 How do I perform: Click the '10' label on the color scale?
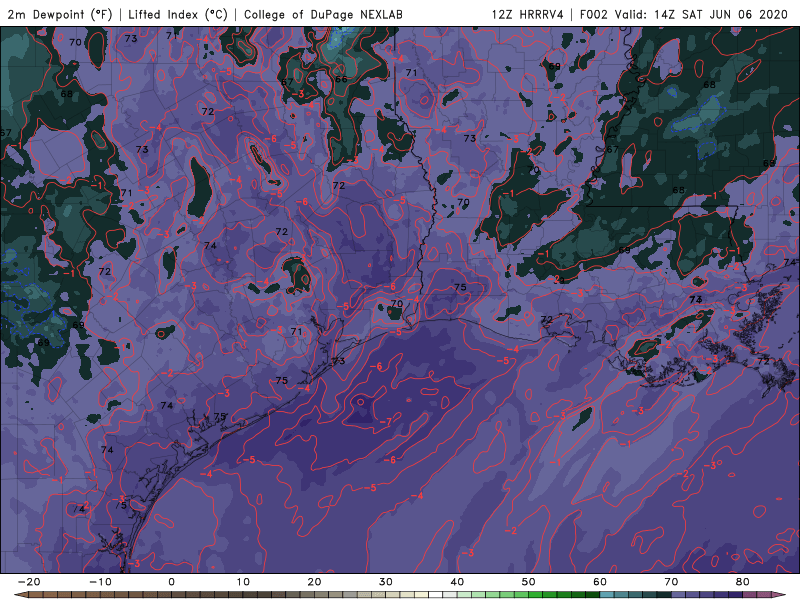point(243,582)
